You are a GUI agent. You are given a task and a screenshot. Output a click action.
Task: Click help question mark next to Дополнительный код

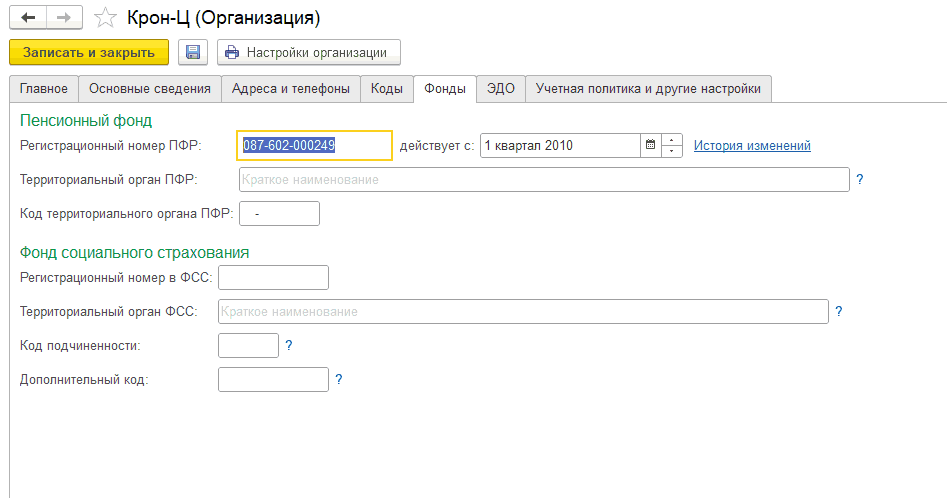pos(339,379)
